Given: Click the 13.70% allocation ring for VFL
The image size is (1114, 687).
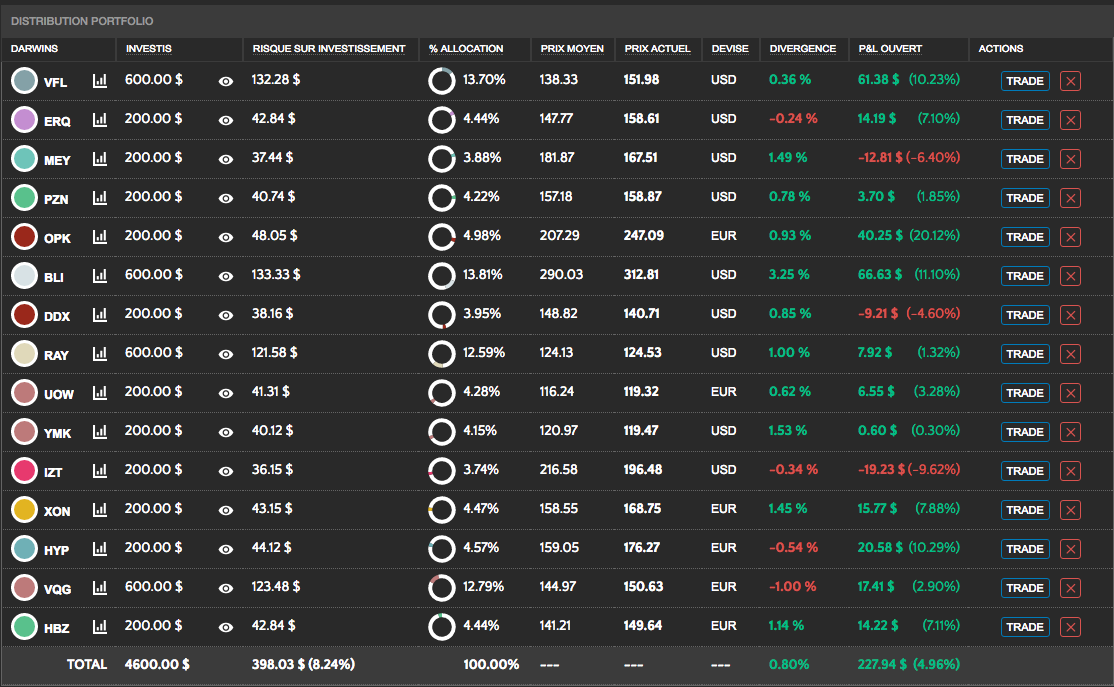Looking at the screenshot, I should point(442,81).
